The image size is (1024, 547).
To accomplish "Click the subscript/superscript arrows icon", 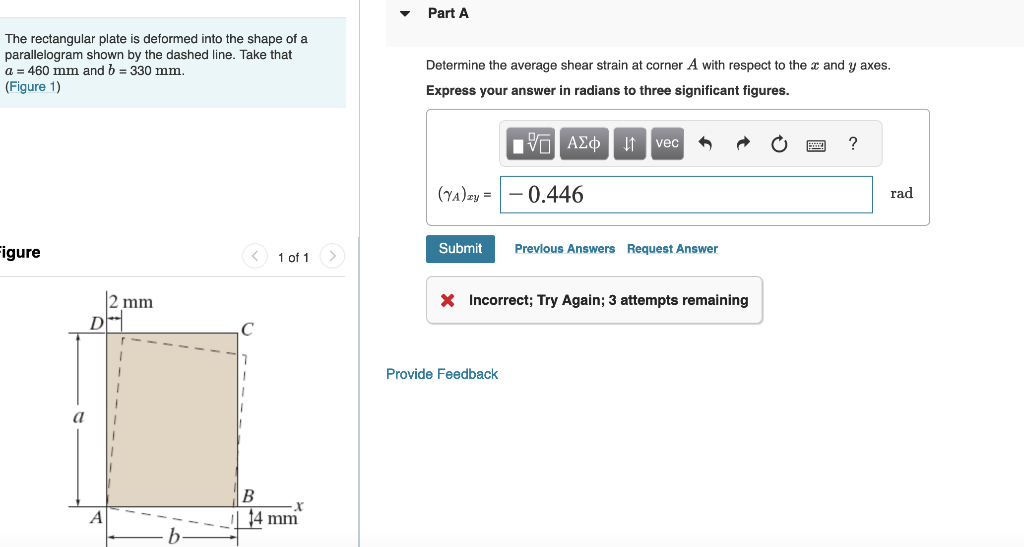I will pyautogui.click(x=630, y=144).
